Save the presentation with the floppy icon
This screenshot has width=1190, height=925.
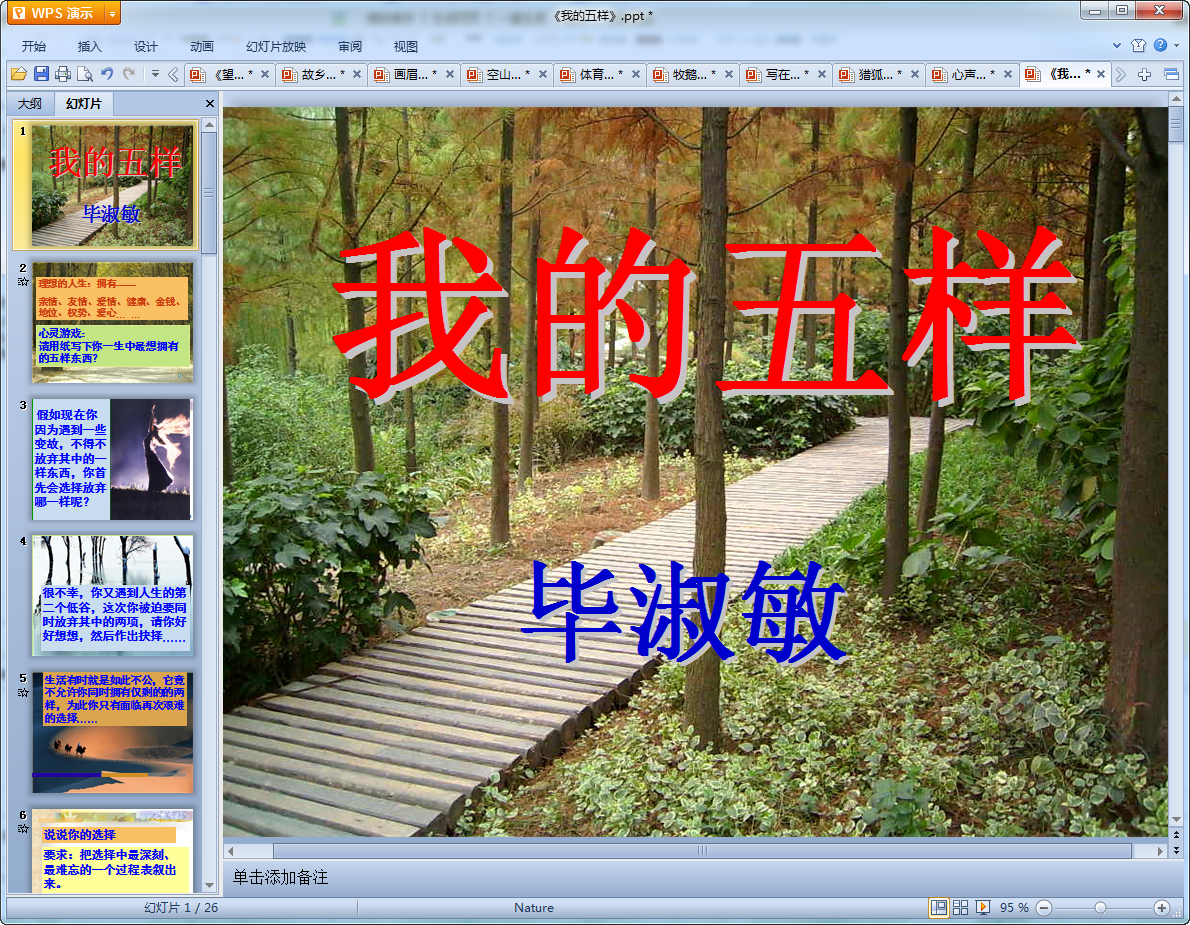[41, 74]
